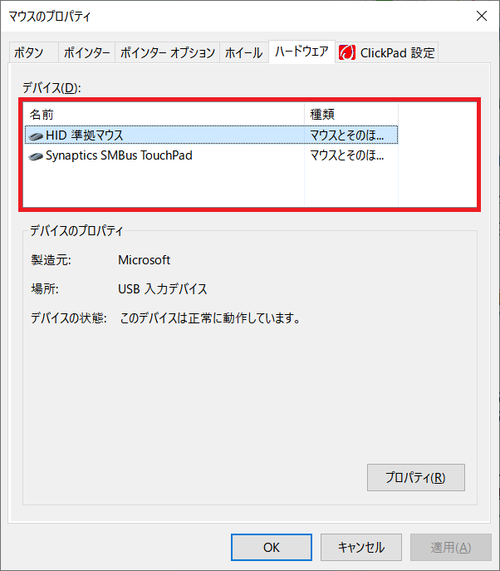Click the Synaptics SMBus TouchPad device icon
This screenshot has width=500, height=571.
pos(36,157)
